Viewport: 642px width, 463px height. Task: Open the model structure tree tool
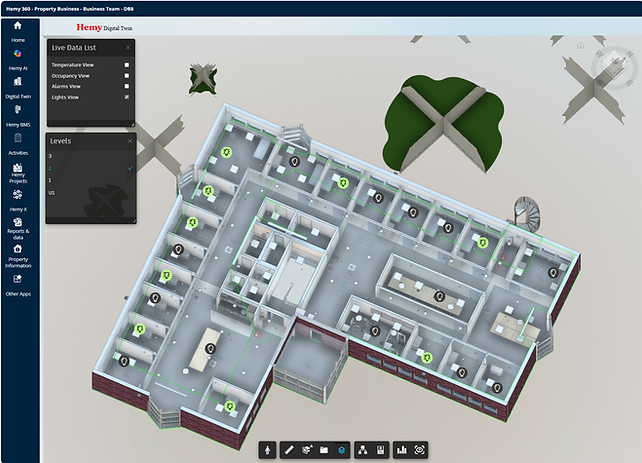coord(363,450)
